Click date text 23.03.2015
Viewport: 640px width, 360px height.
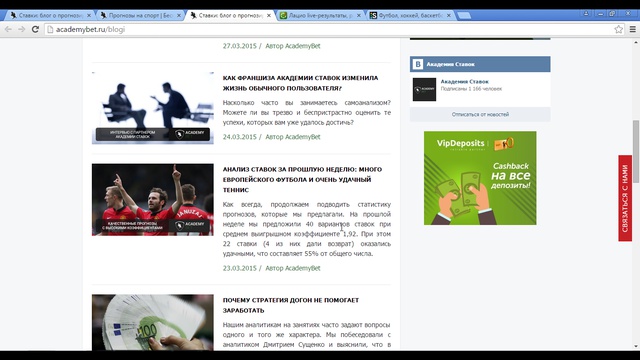tap(240, 268)
